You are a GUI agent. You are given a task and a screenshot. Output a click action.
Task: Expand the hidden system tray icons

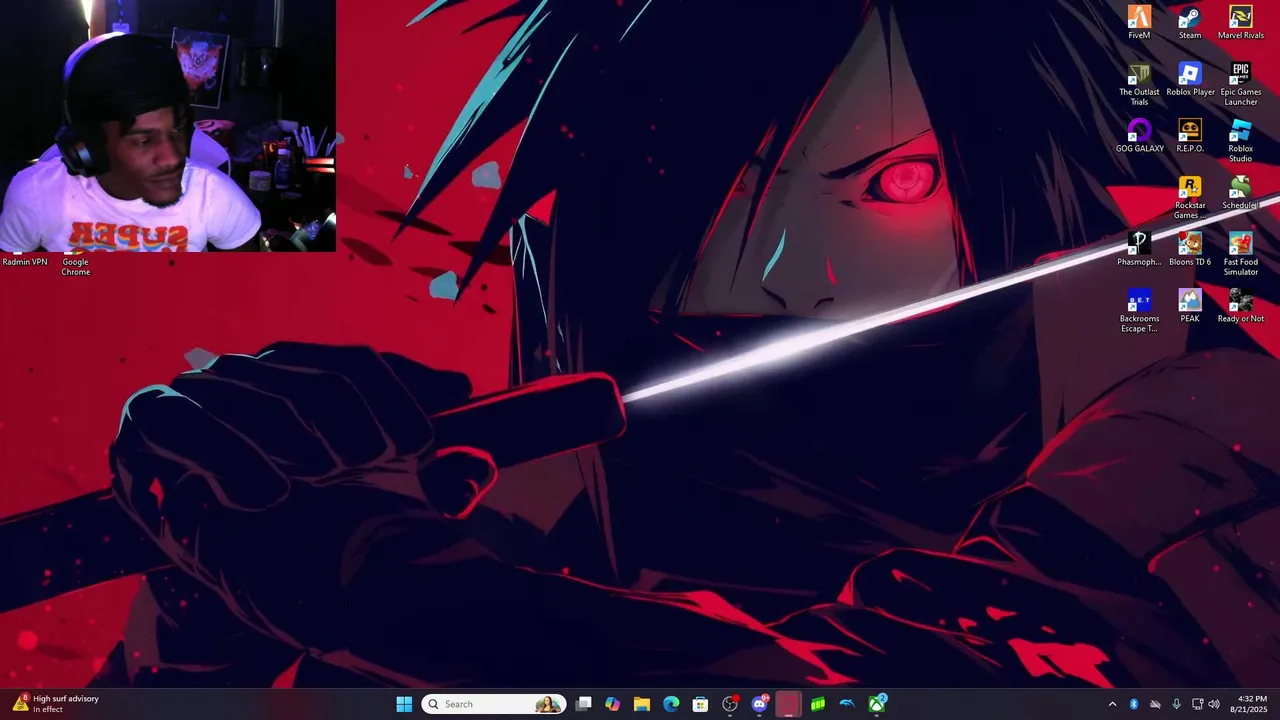click(1112, 704)
